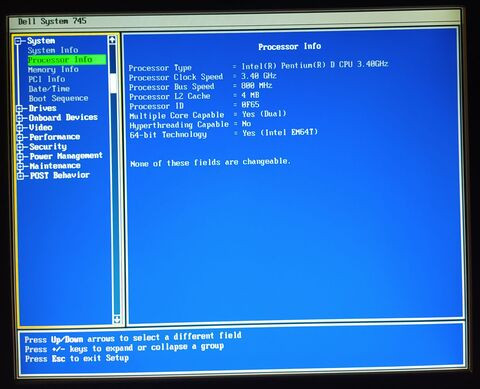Click the Dell System 745 title
Viewport: 480px width, 389px height.
pos(52,21)
